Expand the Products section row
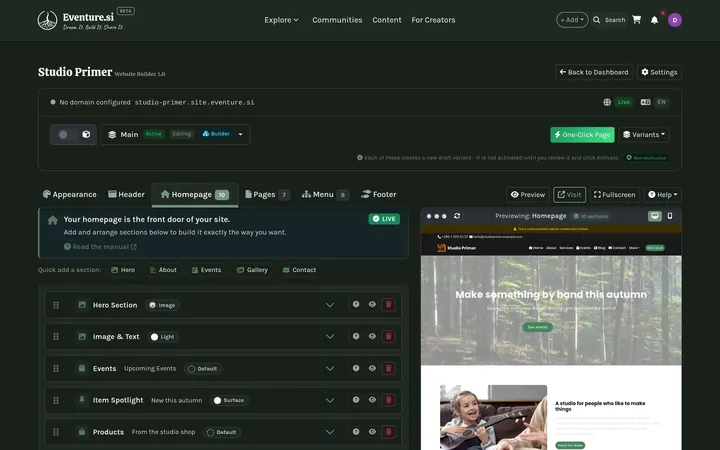Image resolution: width=720 pixels, height=450 pixels. pyautogui.click(x=330, y=432)
